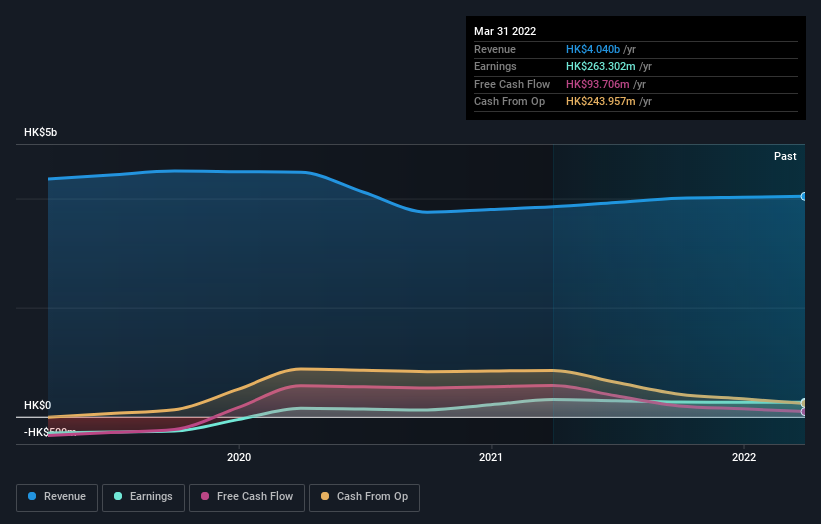The width and height of the screenshot is (821, 524).
Task: Click the Revenue row label in tooltip
Action: pyautogui.click(x=495, y=49)
